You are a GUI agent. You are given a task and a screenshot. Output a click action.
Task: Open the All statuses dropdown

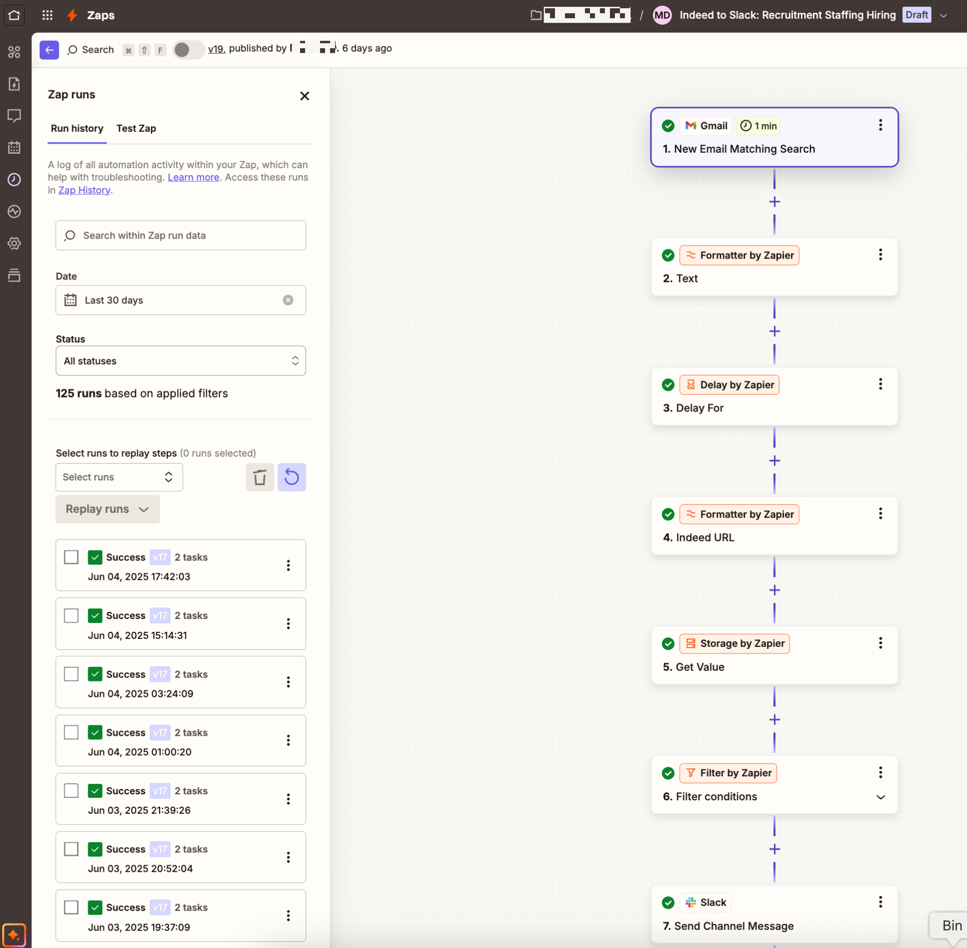coord(181,361)
